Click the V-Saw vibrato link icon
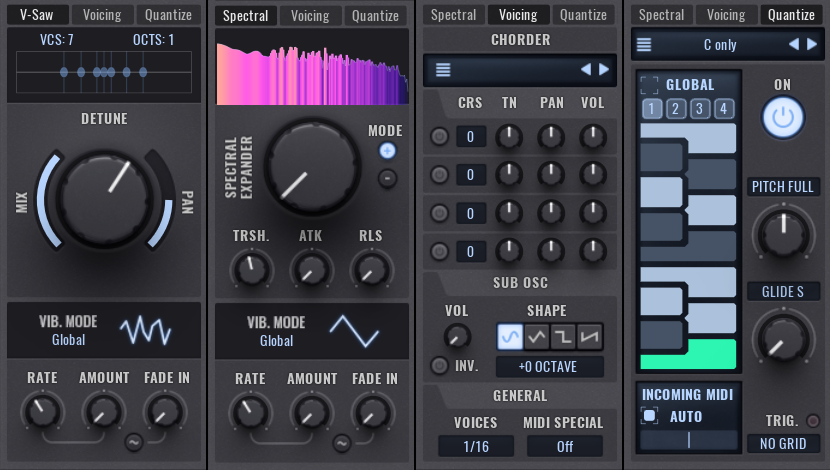 pyautogui.click(x=133, y=443)
